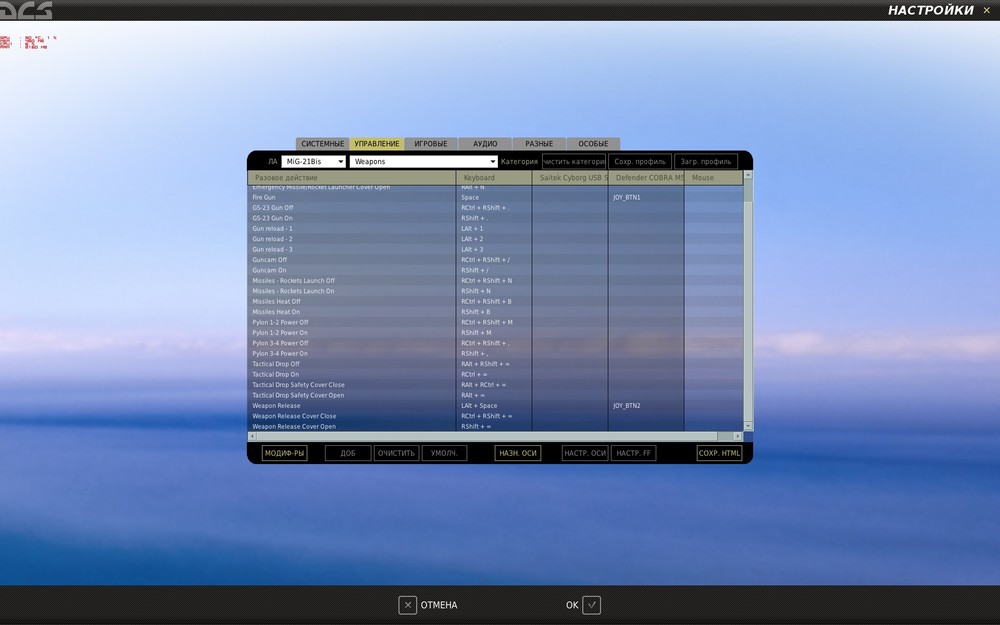This screenshot has width=1000, height=625.
Task: Click the horizontal scrollbar left arrow
Action: (252, 436)
